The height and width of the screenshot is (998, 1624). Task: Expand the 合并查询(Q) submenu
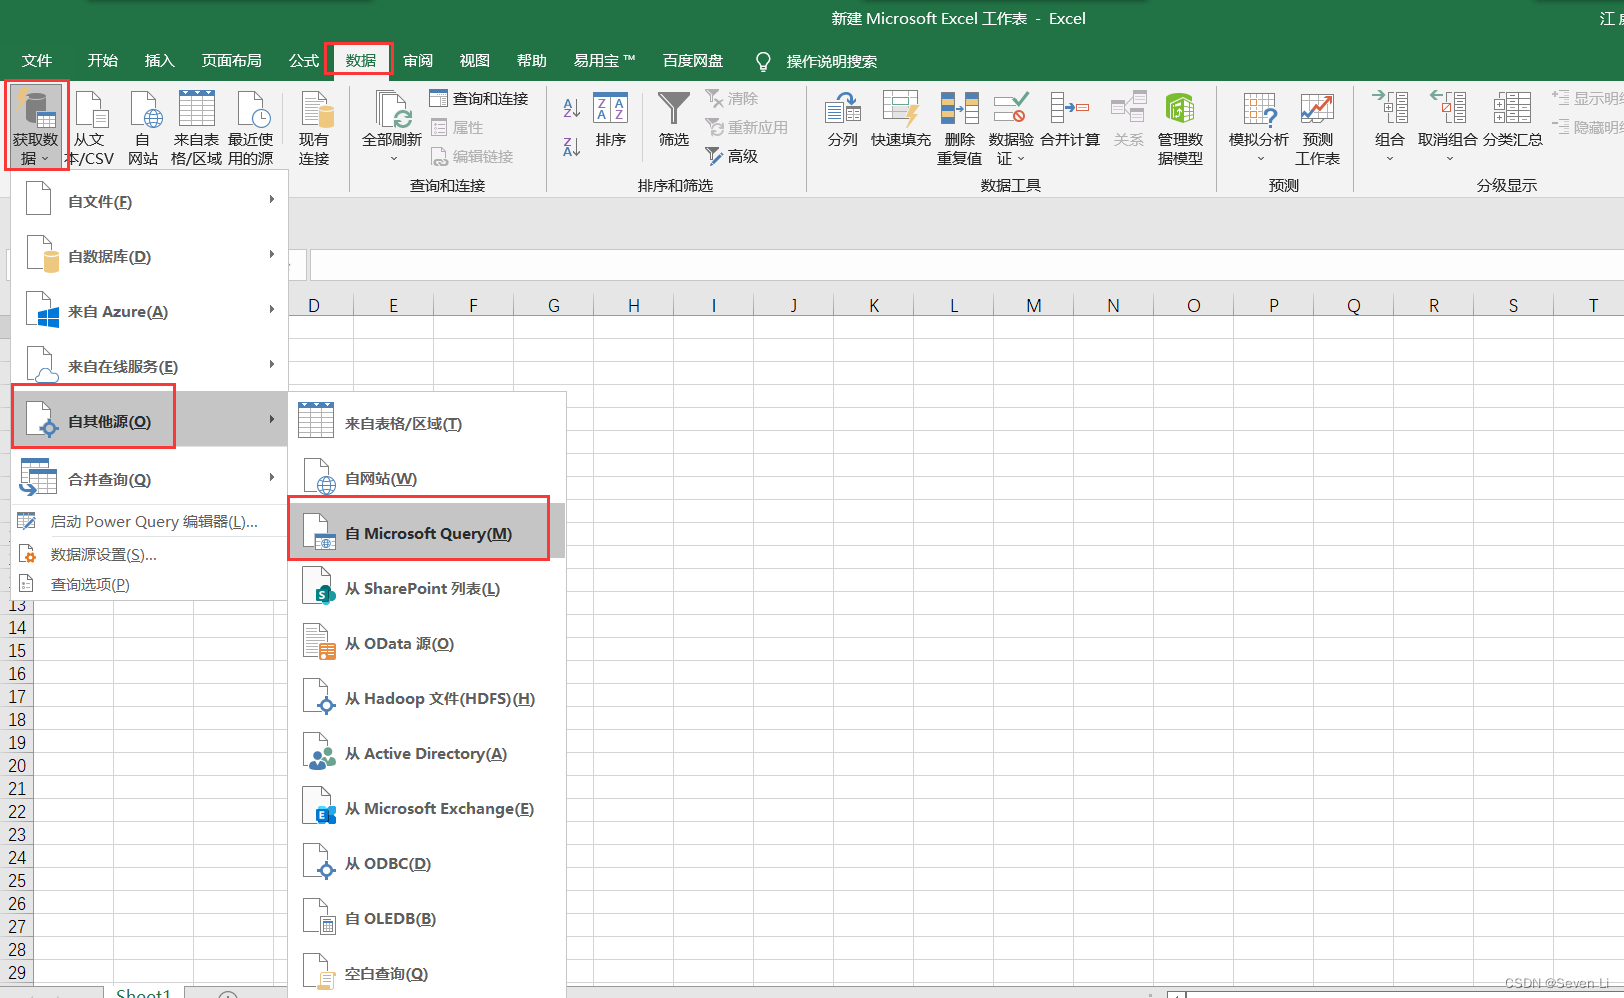[149, 479]
